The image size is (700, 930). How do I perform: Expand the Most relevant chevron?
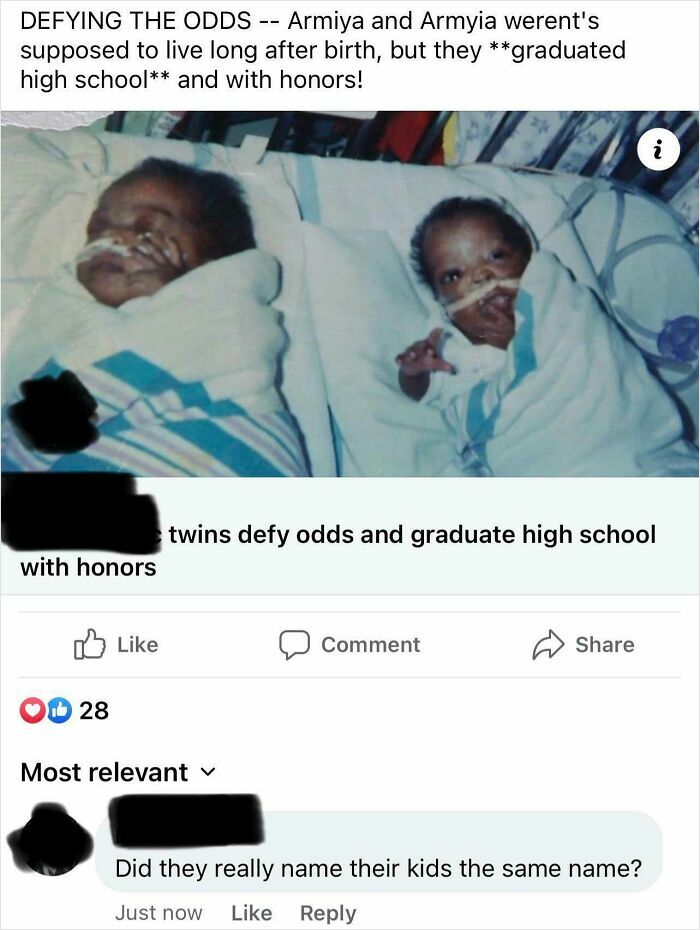(x=208, y=773)
